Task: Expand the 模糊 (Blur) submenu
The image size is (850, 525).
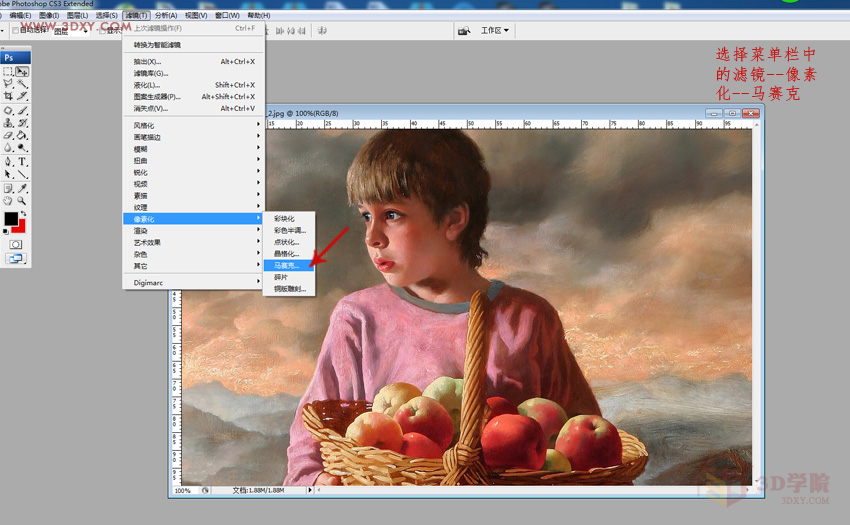Action: tap(140, 149)
